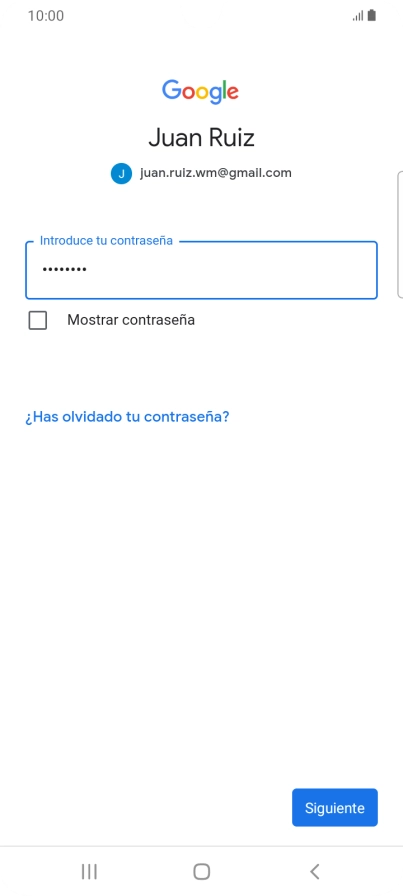Image resolution: width=403 pixels, height=896 pixels.
Task: Tap the masked password dots
Action: pyautogui.click(x=64, y=269)
